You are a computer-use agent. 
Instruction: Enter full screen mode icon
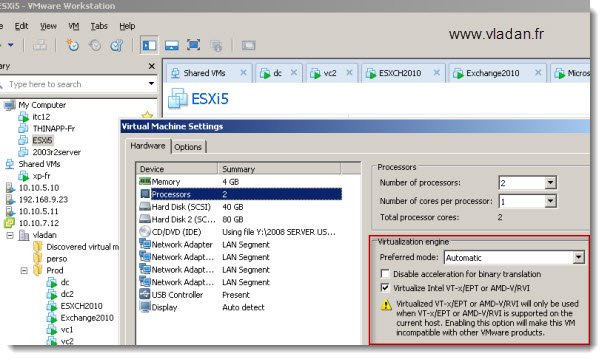(x=193, y=45)
